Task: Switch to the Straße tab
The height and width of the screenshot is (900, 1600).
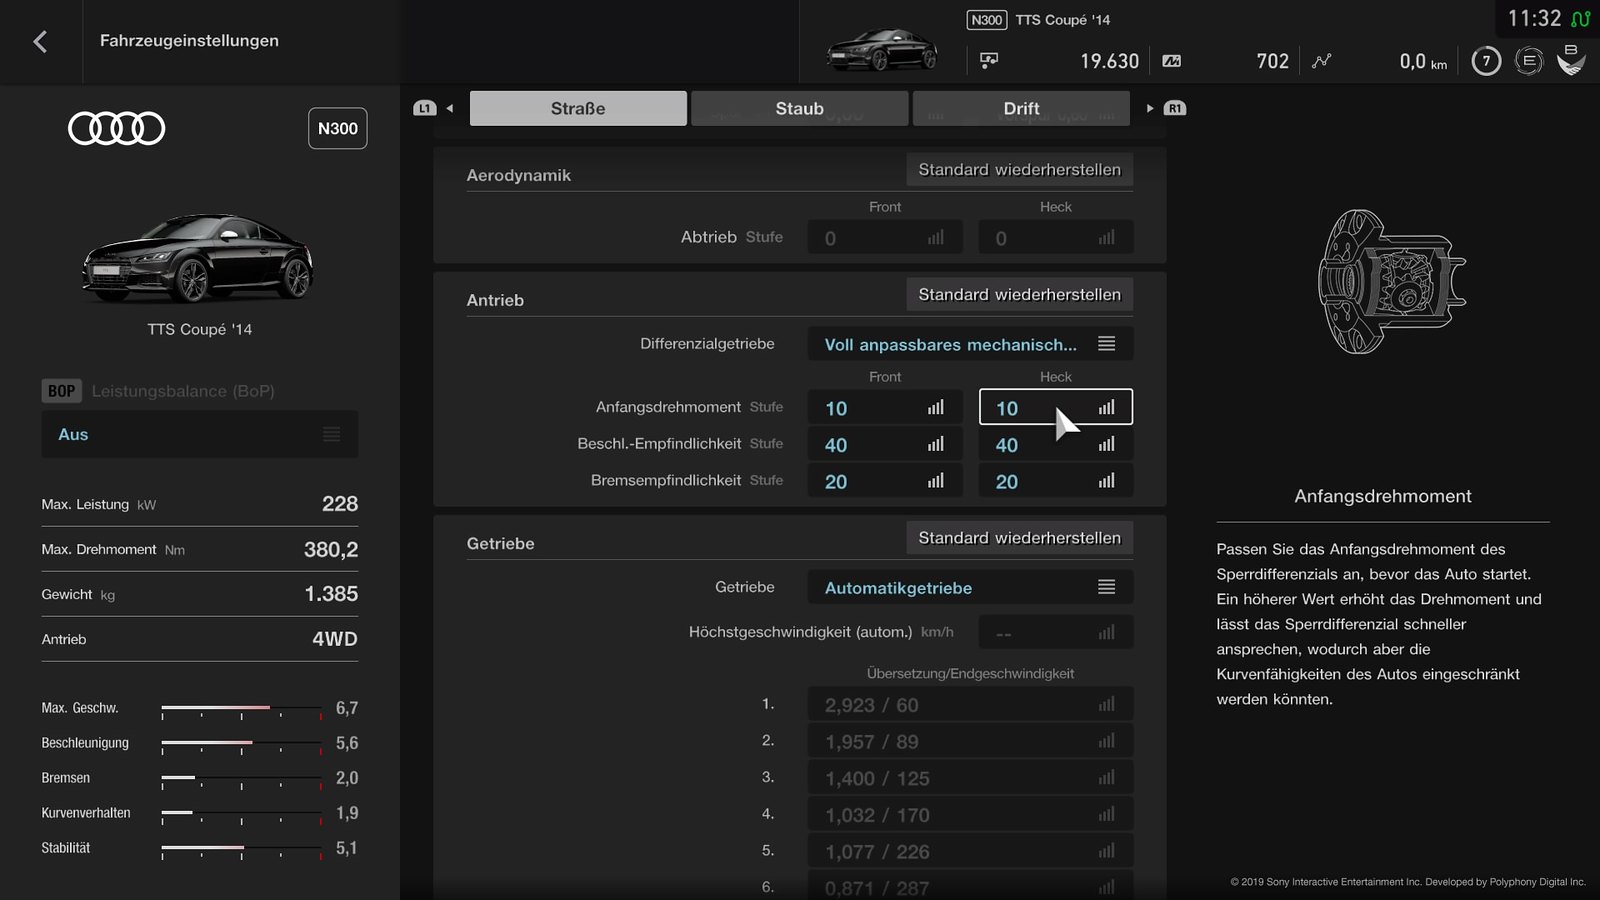Action: click(578, 108)
